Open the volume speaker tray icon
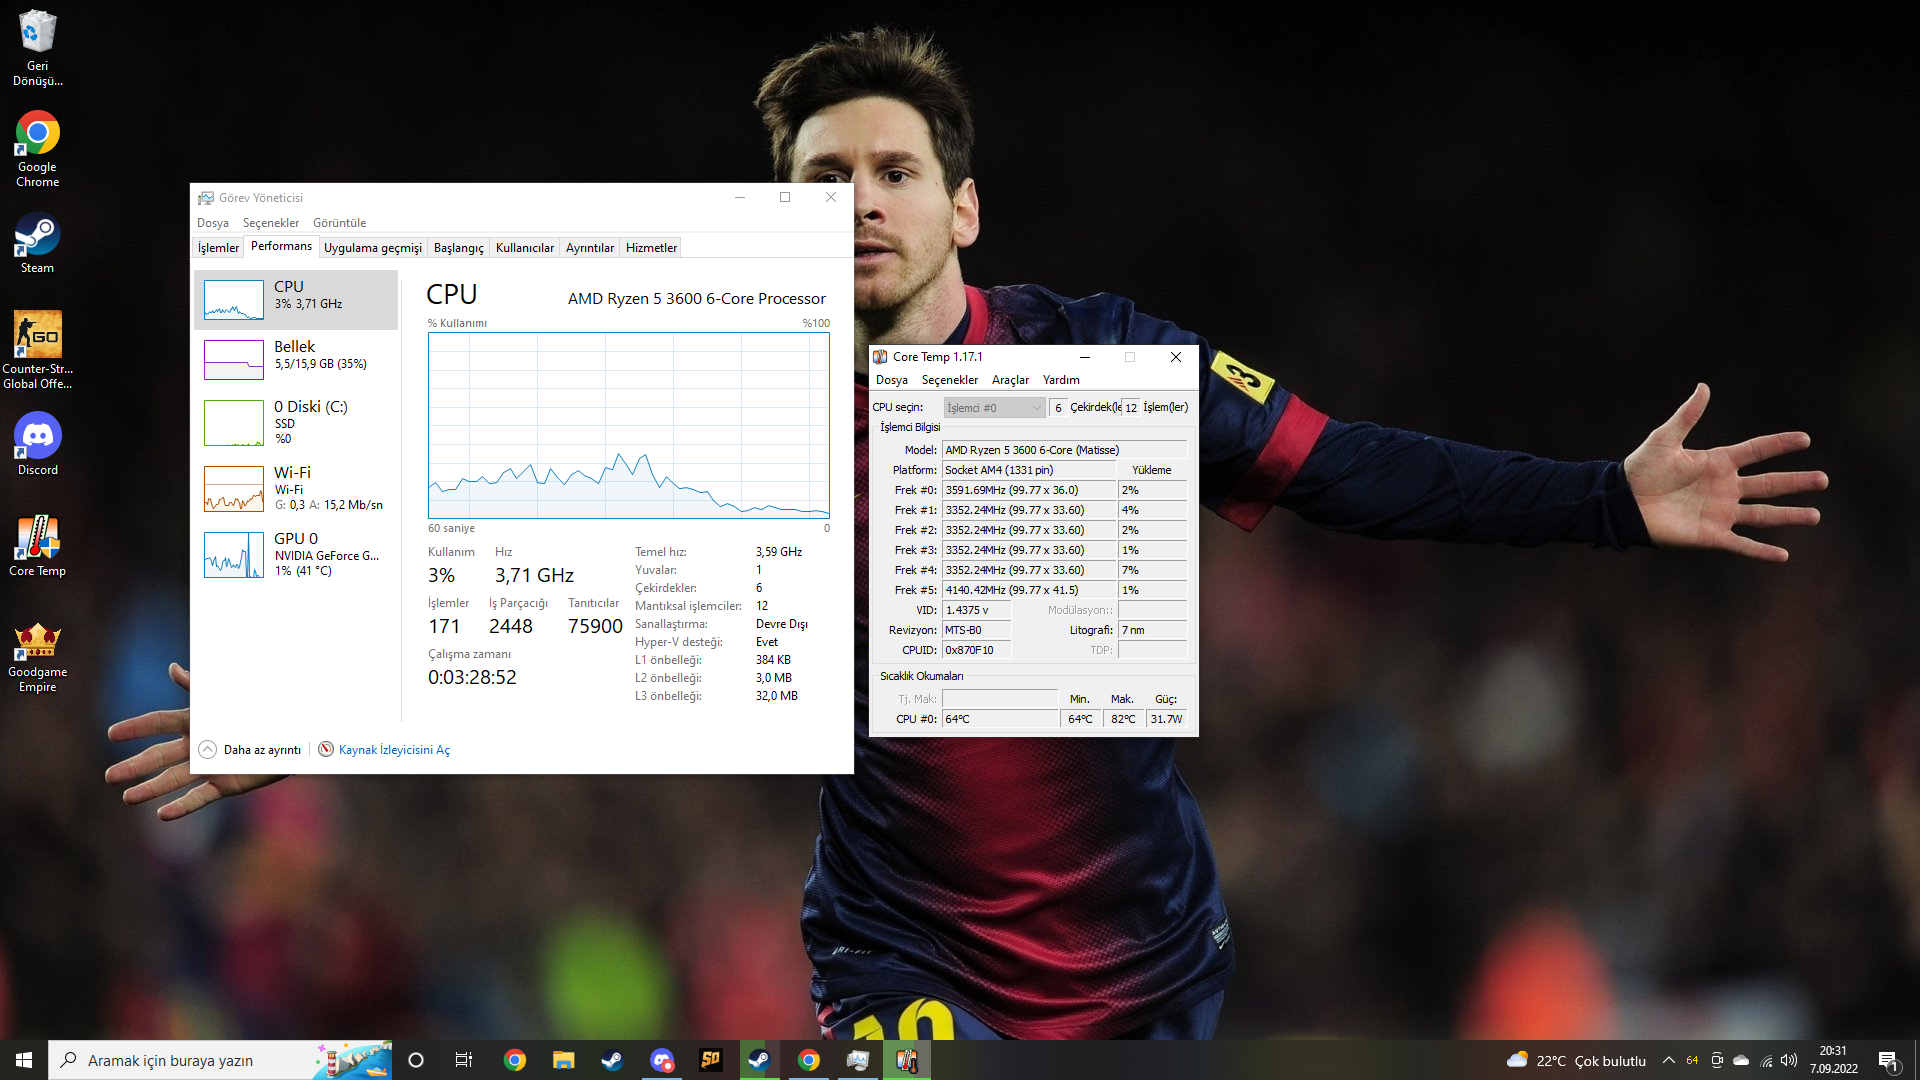This screenshot has width=1920, height=1080. click(1789, 1060)
